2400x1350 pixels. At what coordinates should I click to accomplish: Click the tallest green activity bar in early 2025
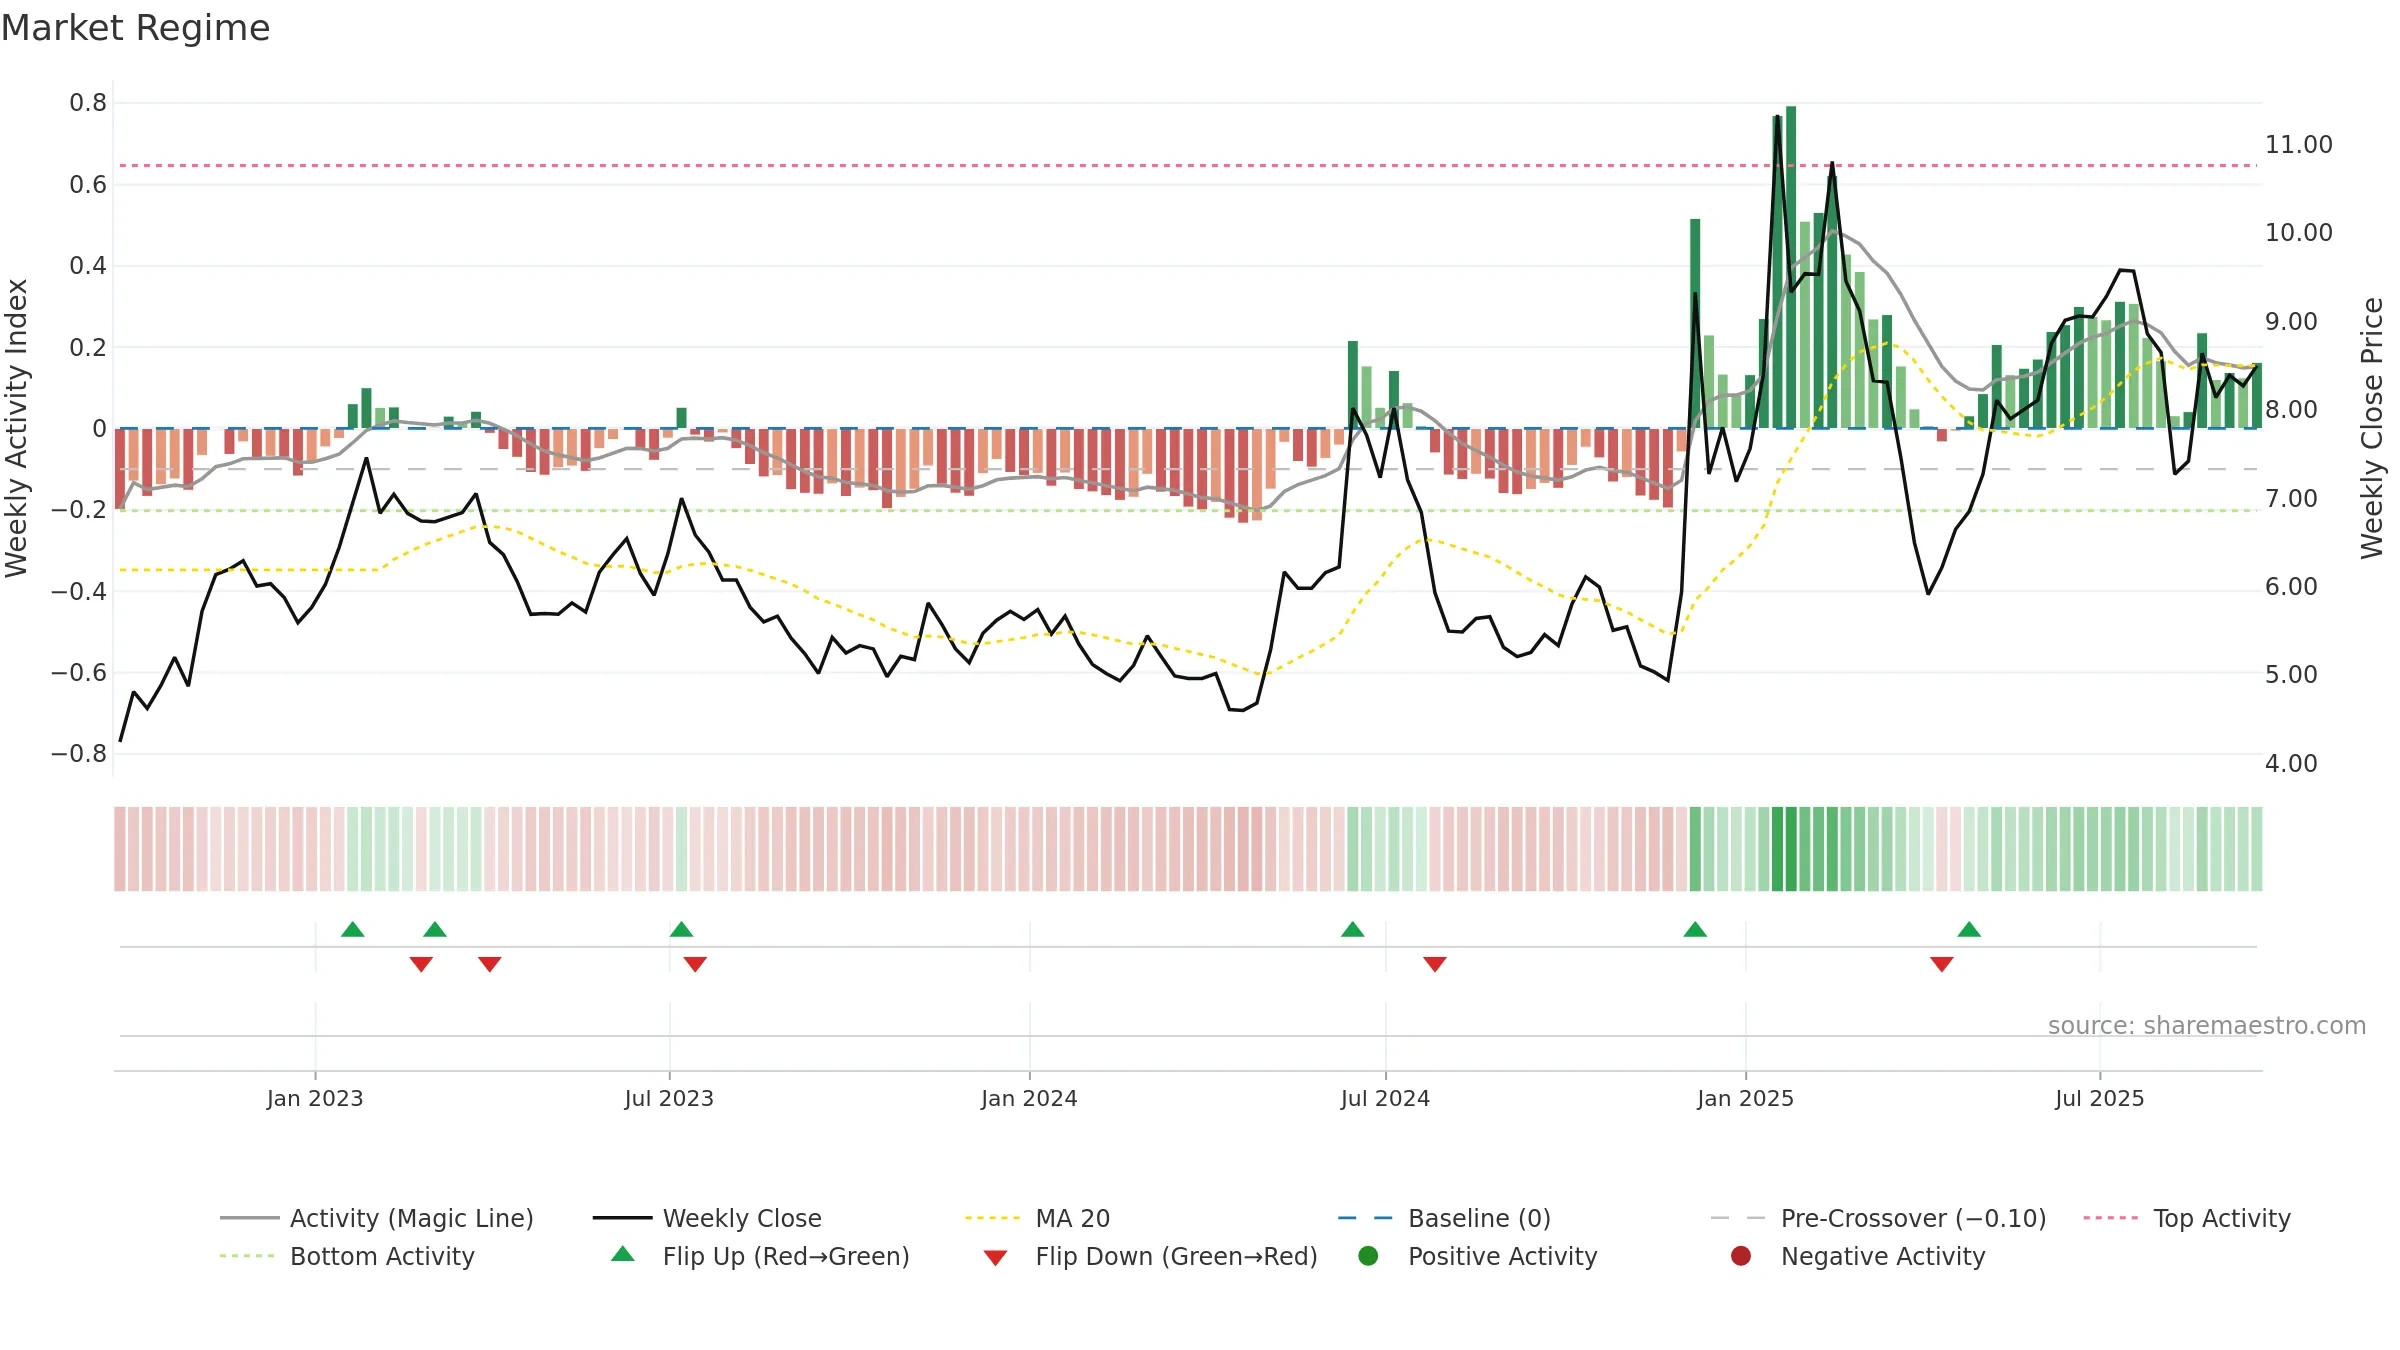(x=1791, y=267)
